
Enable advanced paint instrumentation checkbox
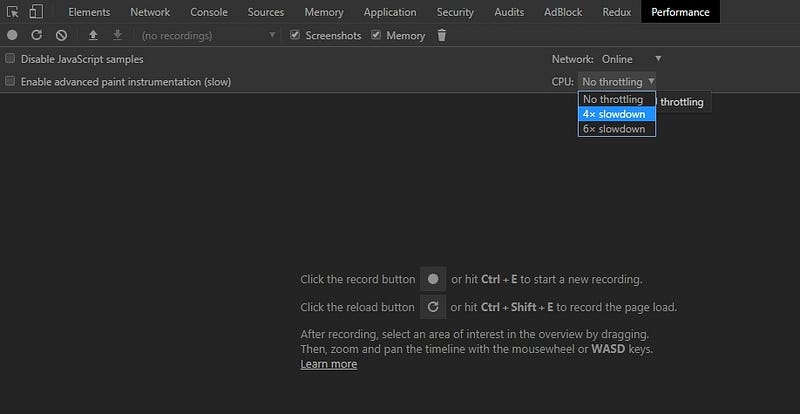point(11,81)
